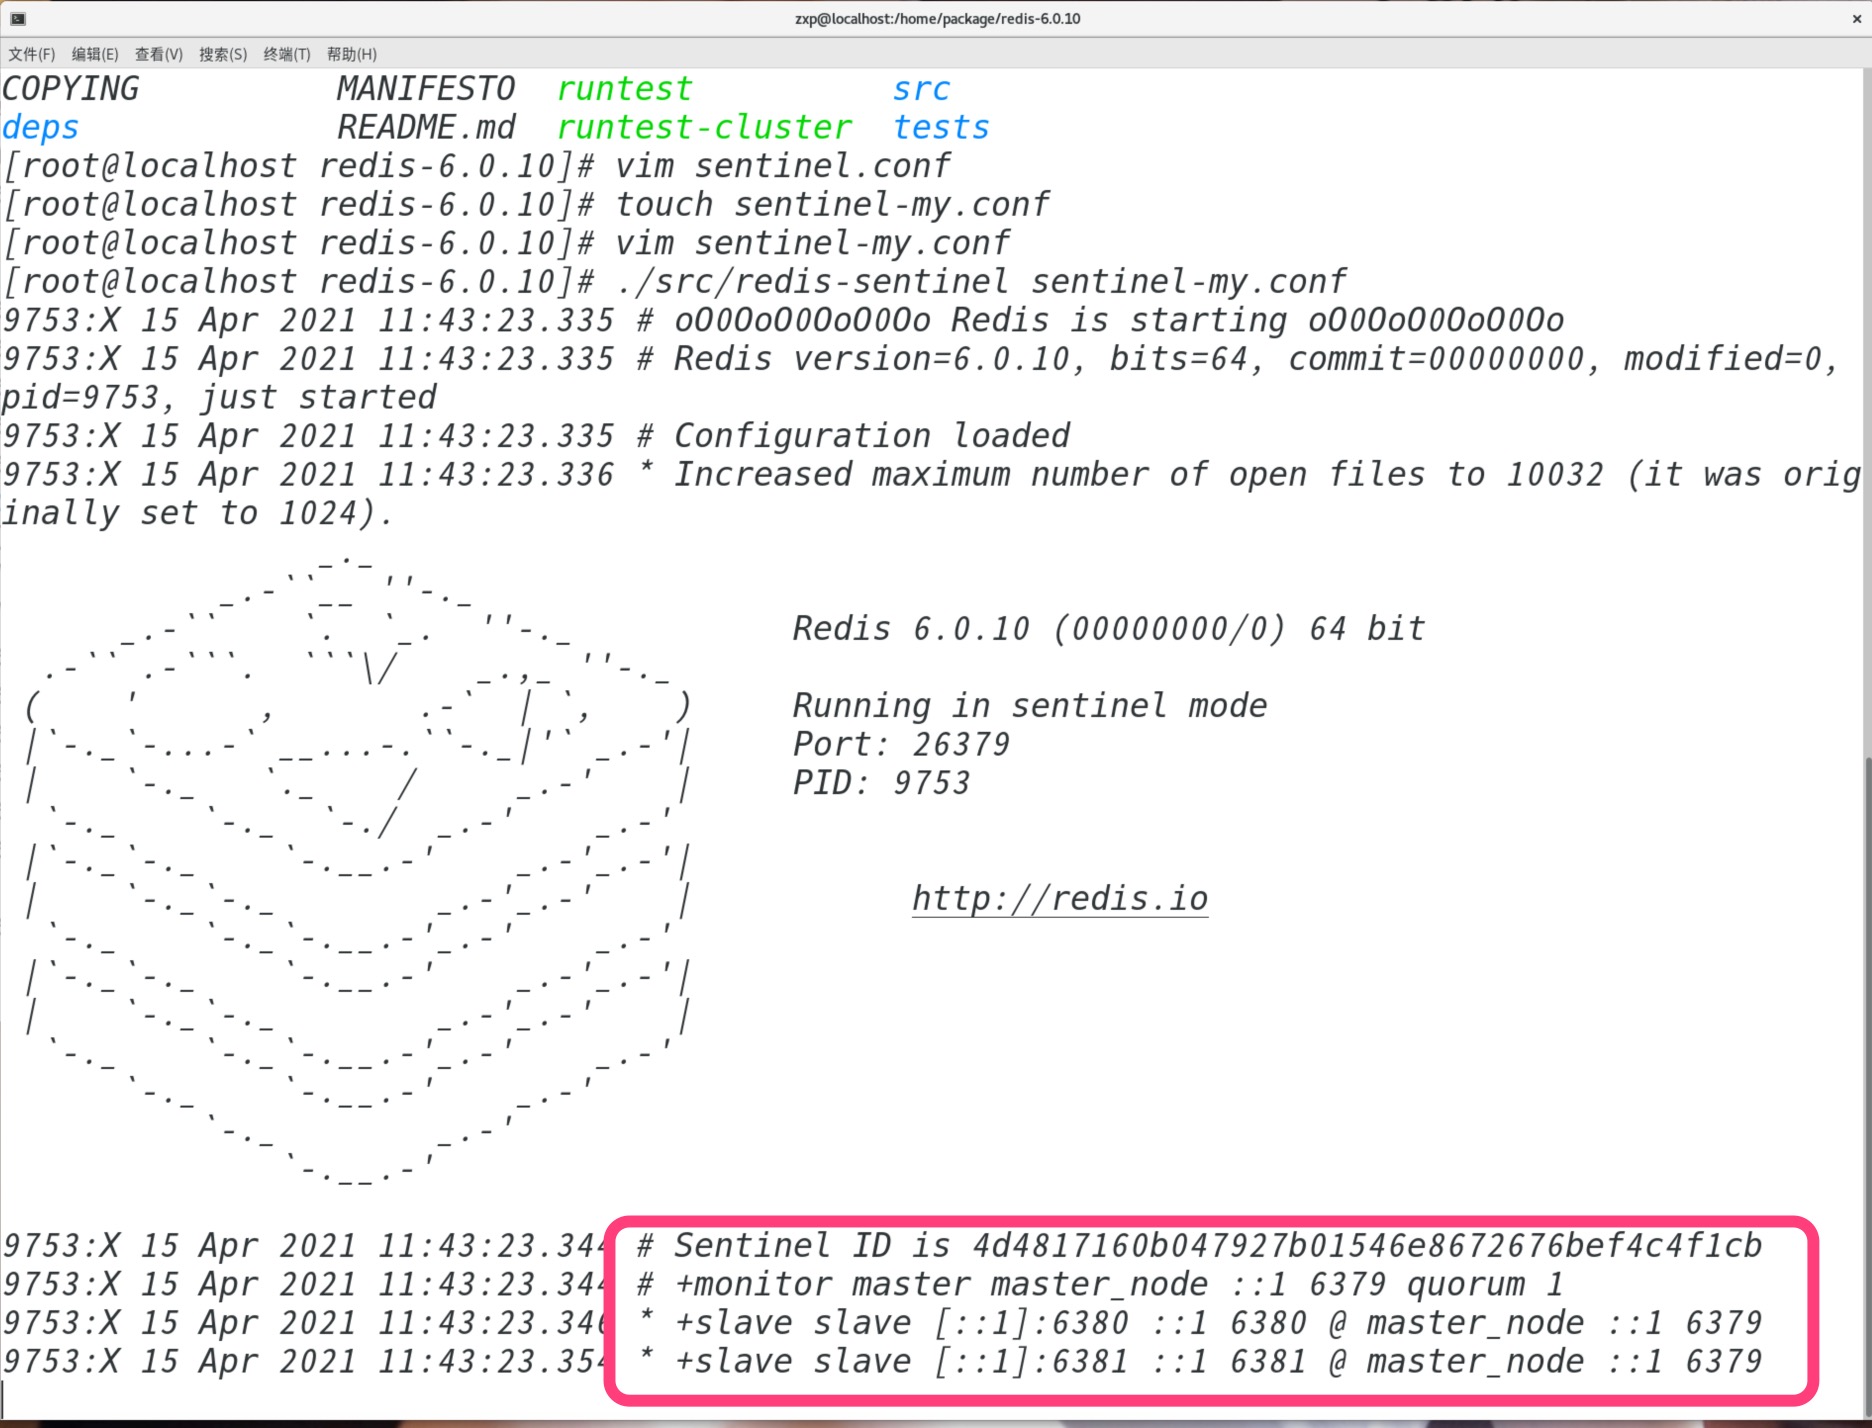Screen dimensions: 1872x1428
Task: Open the 搜索(S) menu
Action: click(223, 54)
